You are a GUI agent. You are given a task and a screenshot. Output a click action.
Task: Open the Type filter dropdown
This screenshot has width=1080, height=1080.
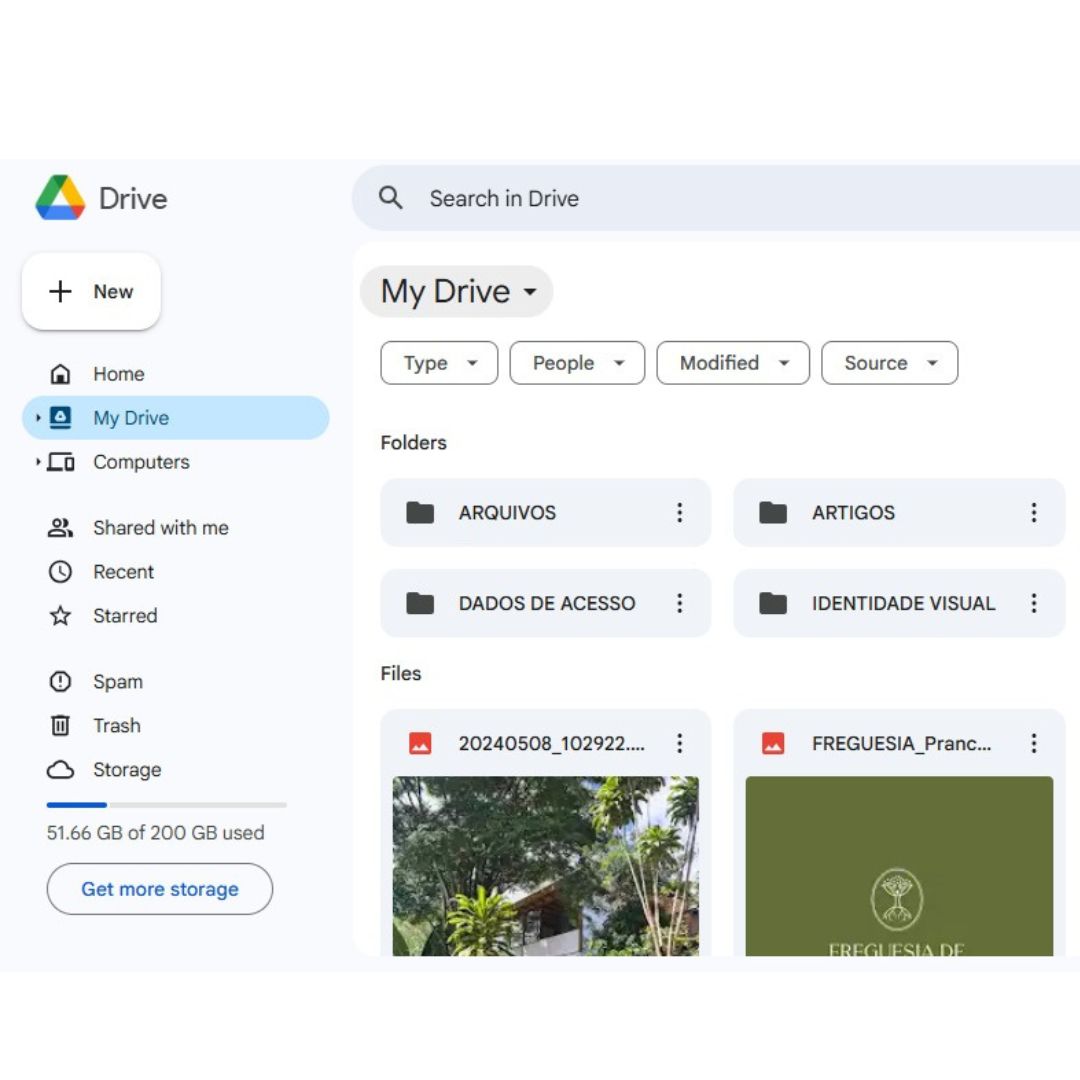tap(439, 363)
